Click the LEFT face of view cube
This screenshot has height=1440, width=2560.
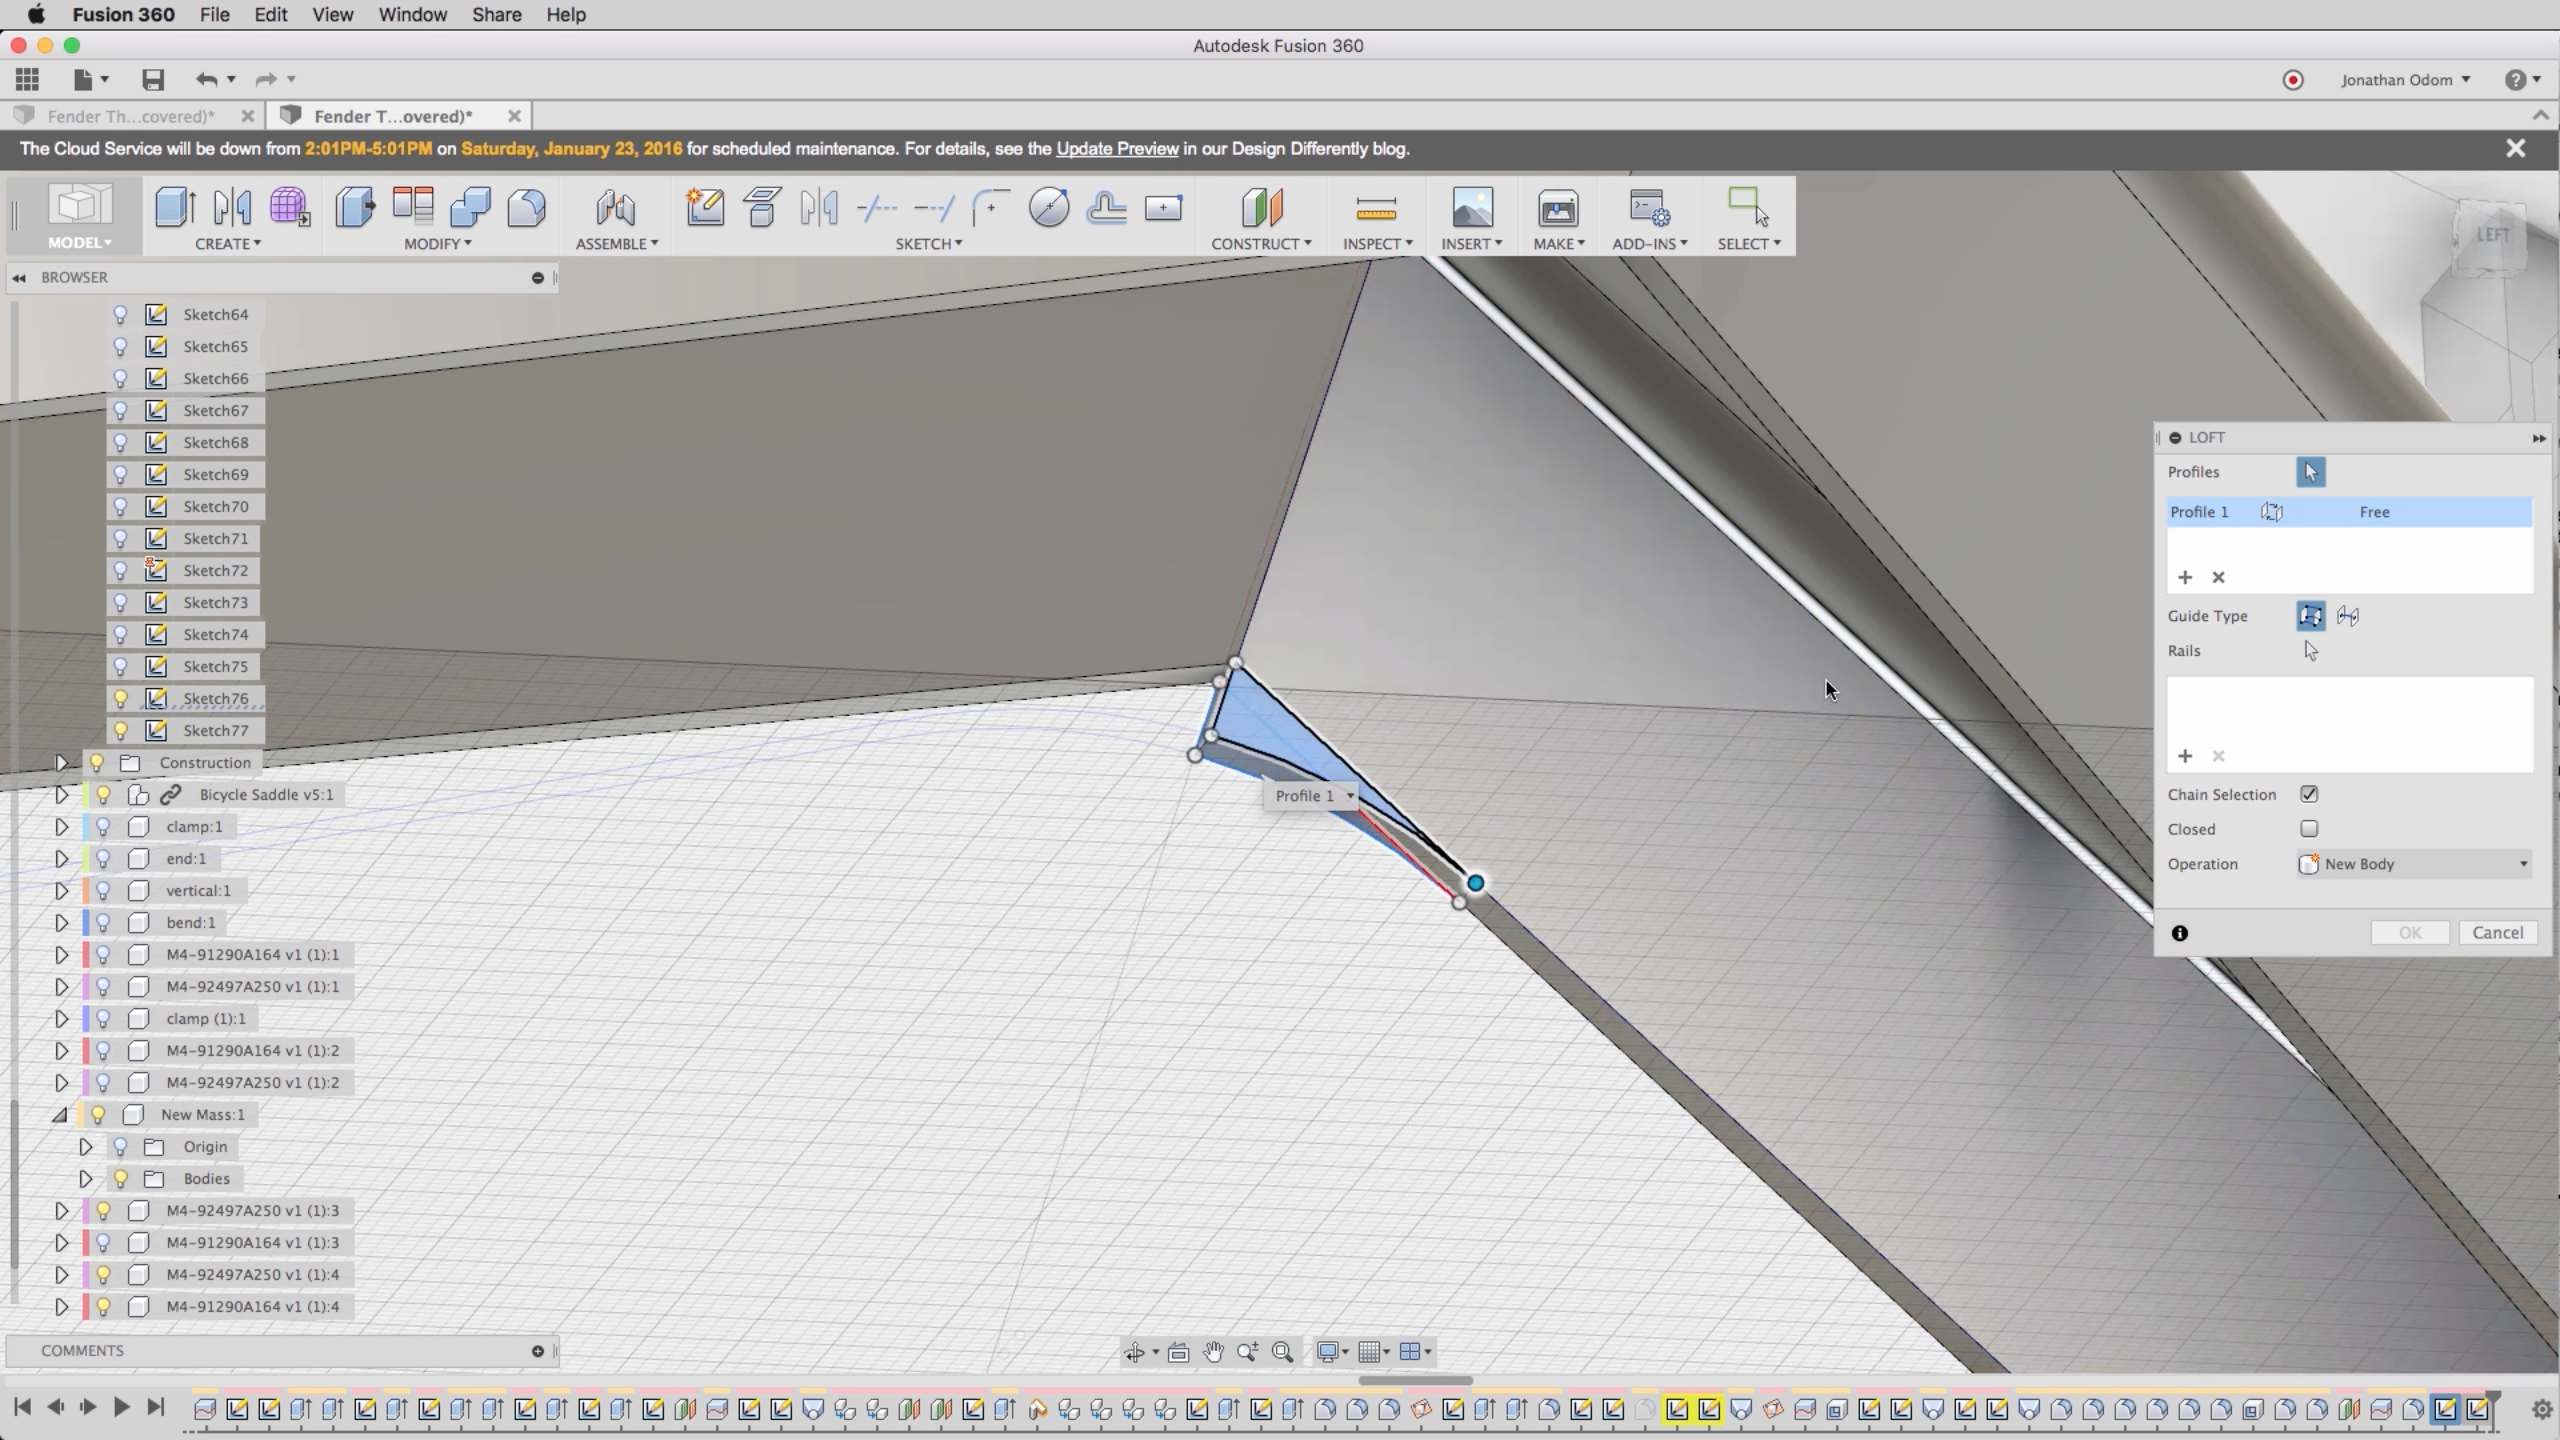2492,235
